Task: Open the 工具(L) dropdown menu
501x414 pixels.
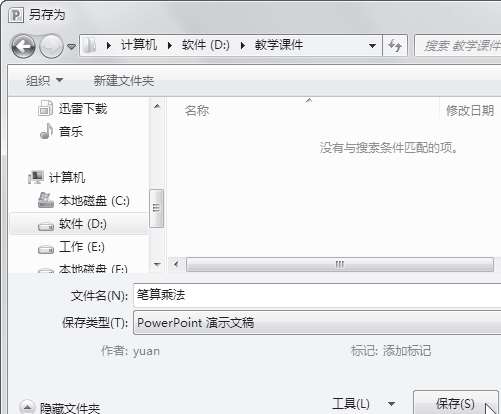Action: pos(363,404)
